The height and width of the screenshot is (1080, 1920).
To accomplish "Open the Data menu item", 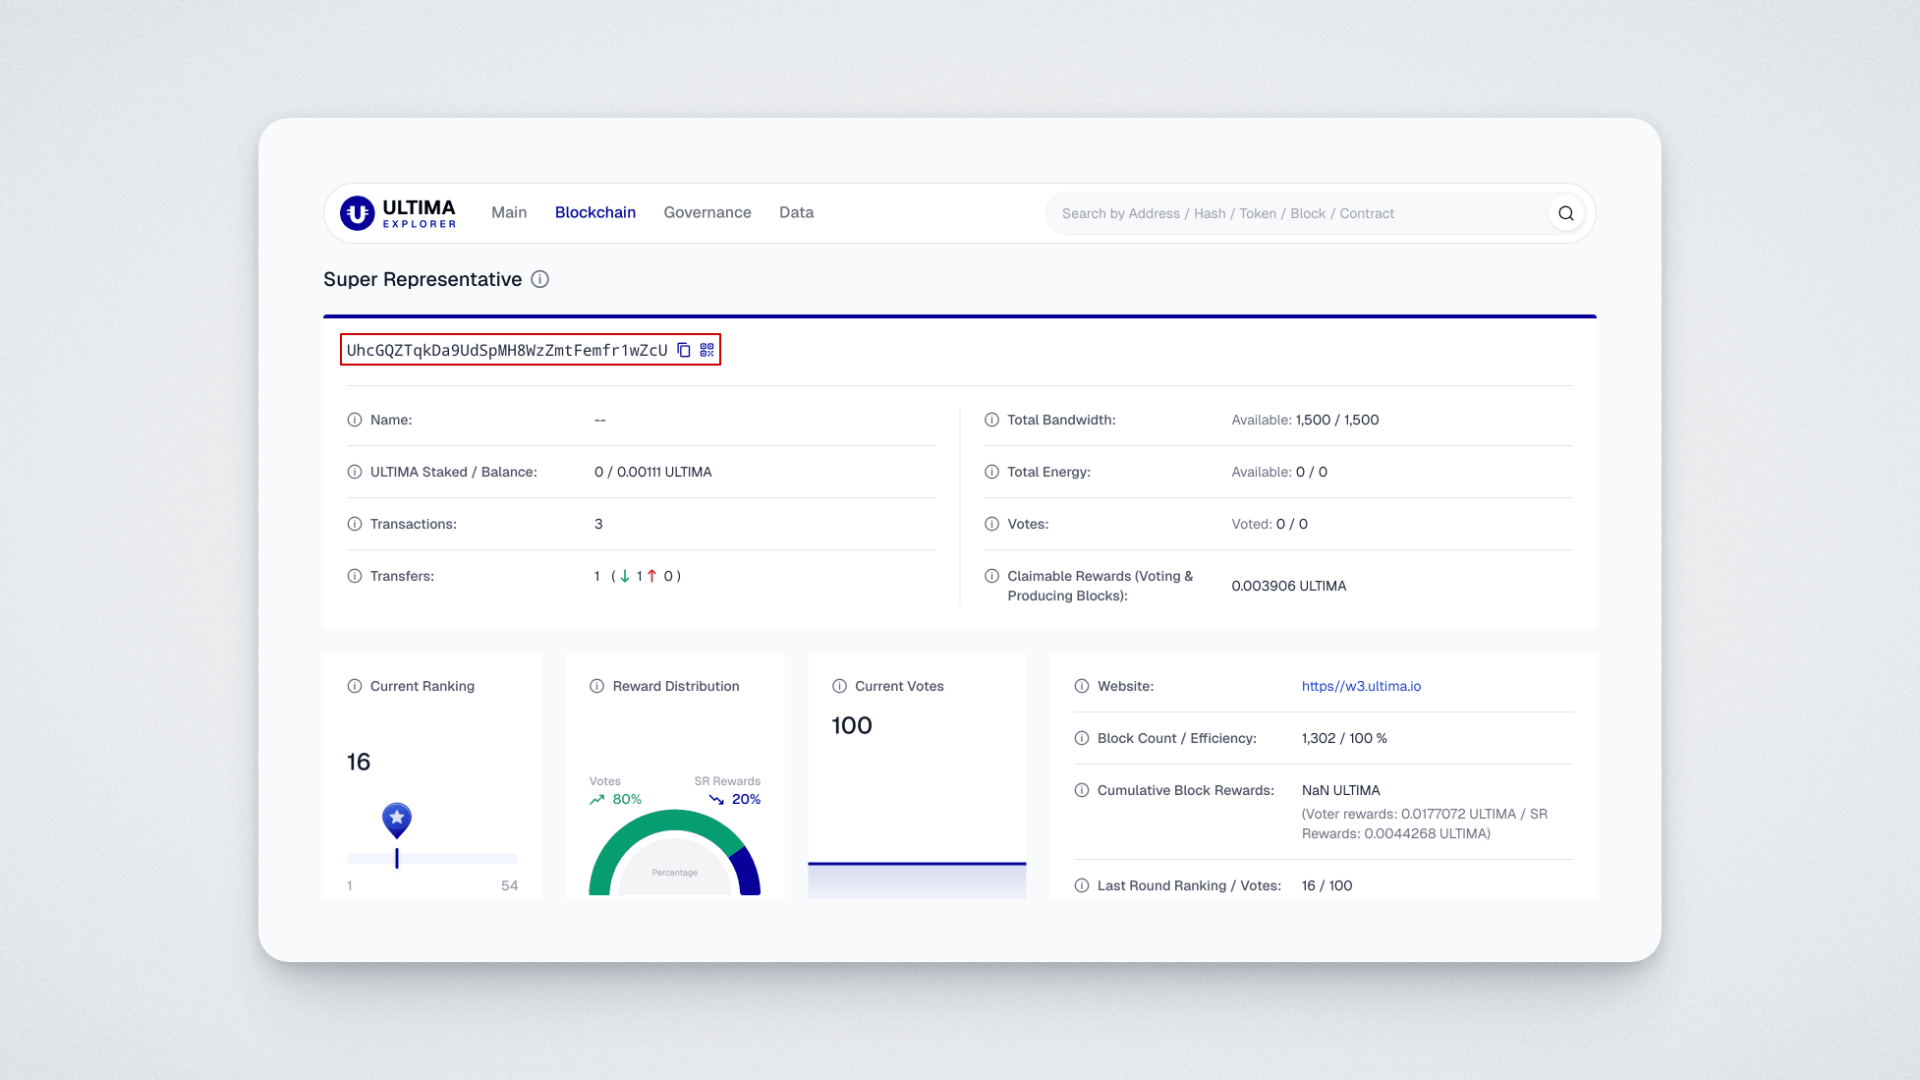I will point(796,212).
